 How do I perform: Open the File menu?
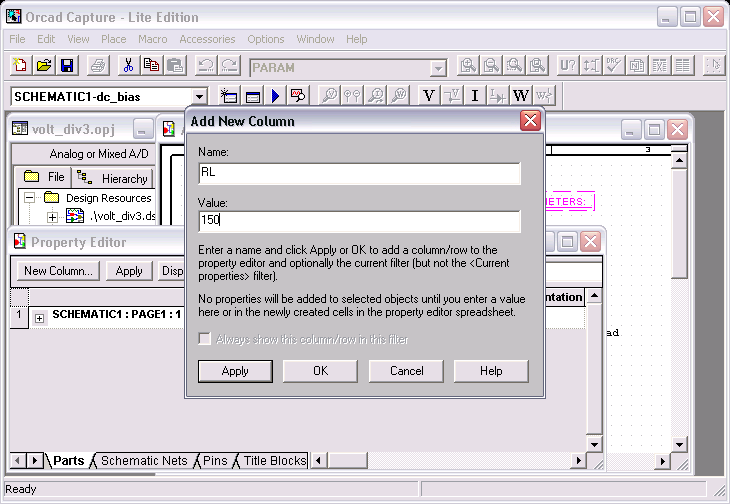click(17, 39)
